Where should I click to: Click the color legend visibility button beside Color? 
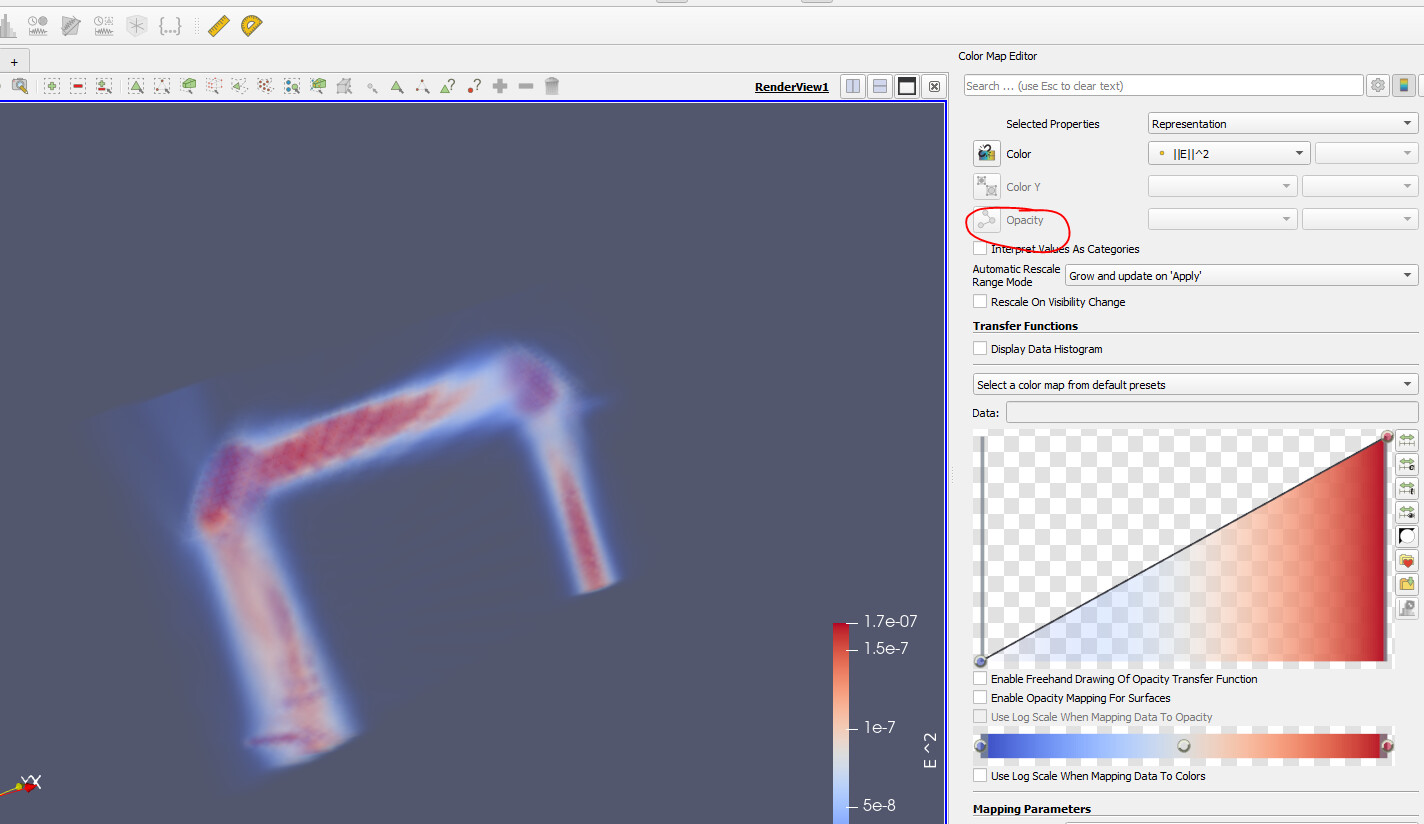986,154
